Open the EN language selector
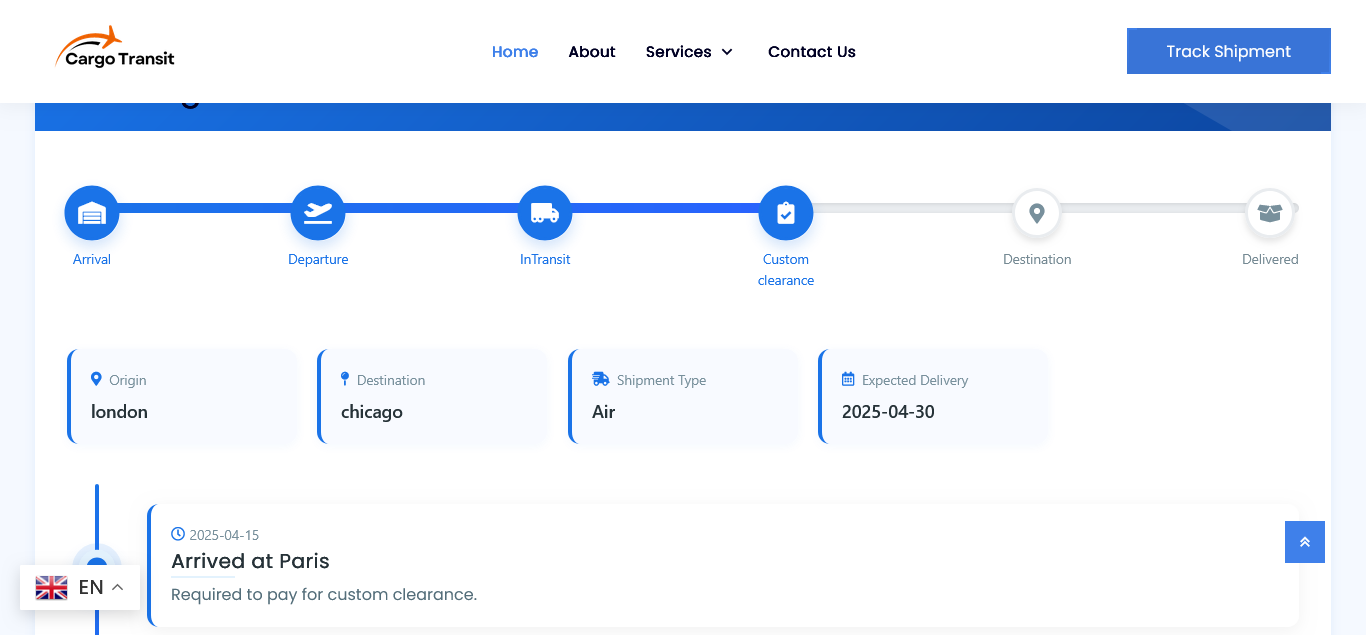This screenshot has width=1366, height=635. pyautogui.click(x=80, y=587)
